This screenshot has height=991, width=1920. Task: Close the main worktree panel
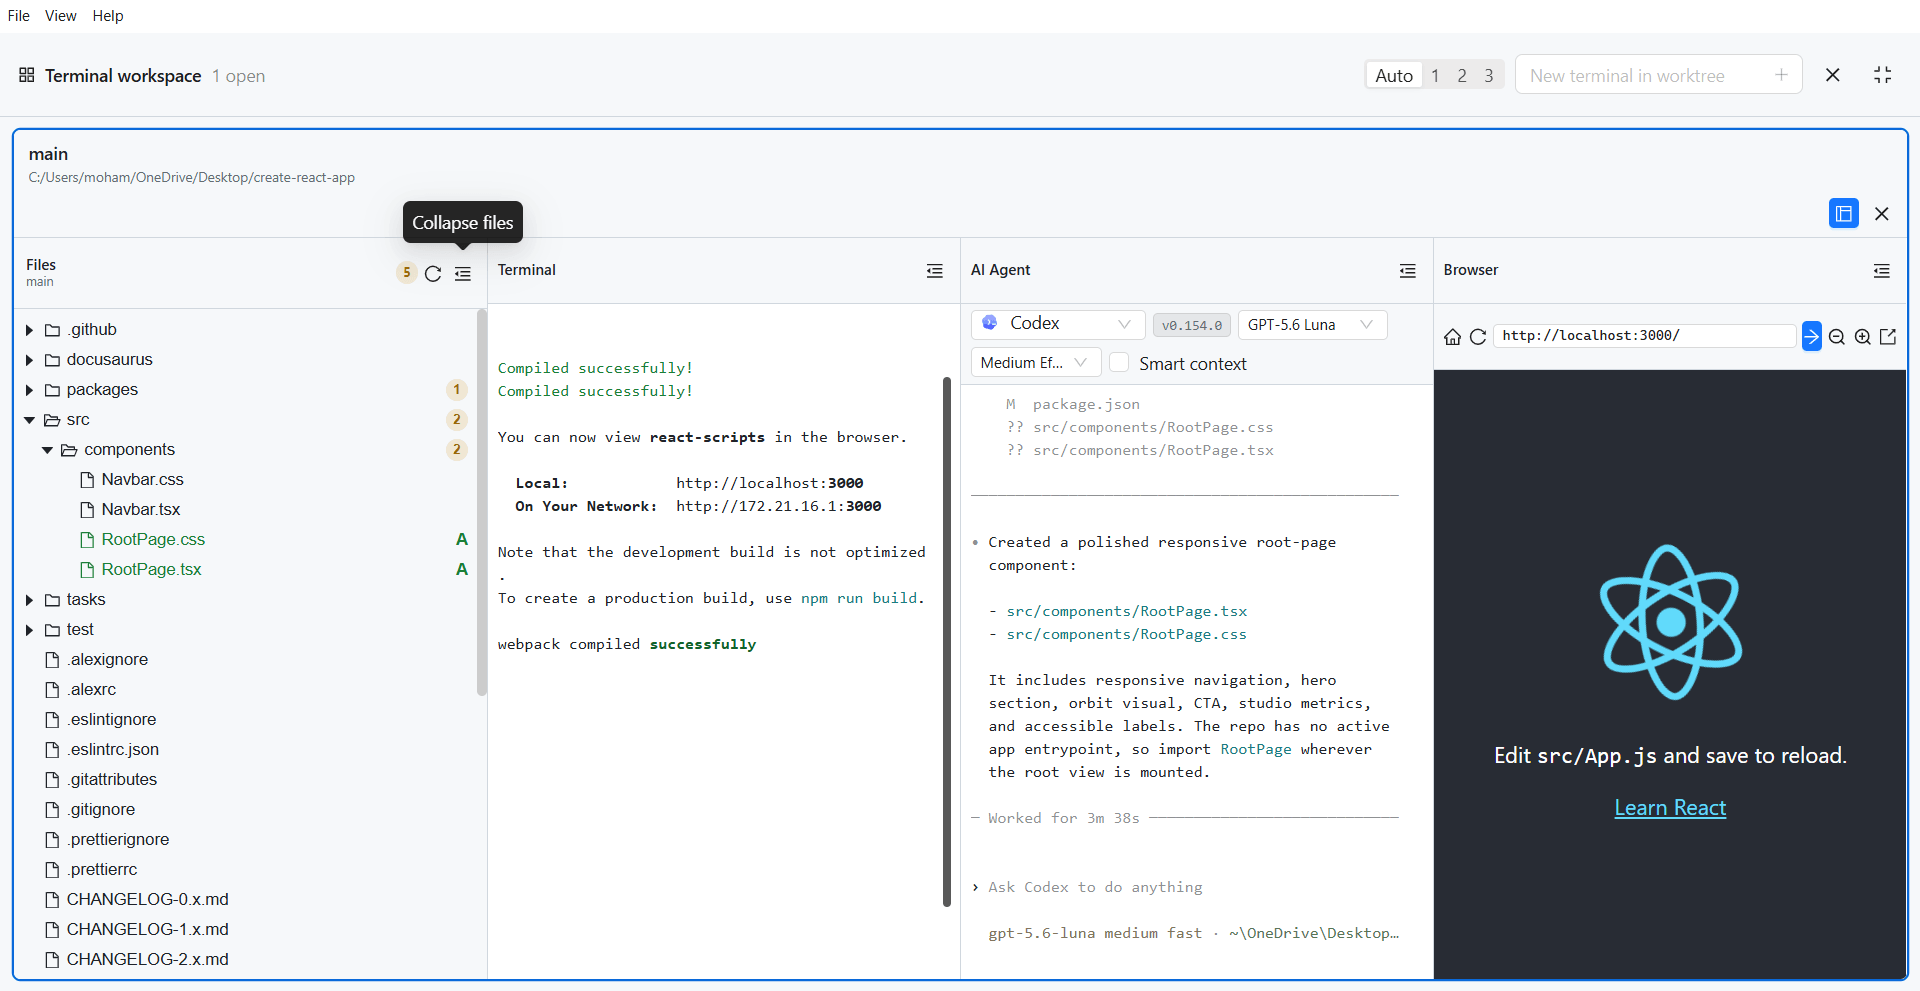point(1881,213)
